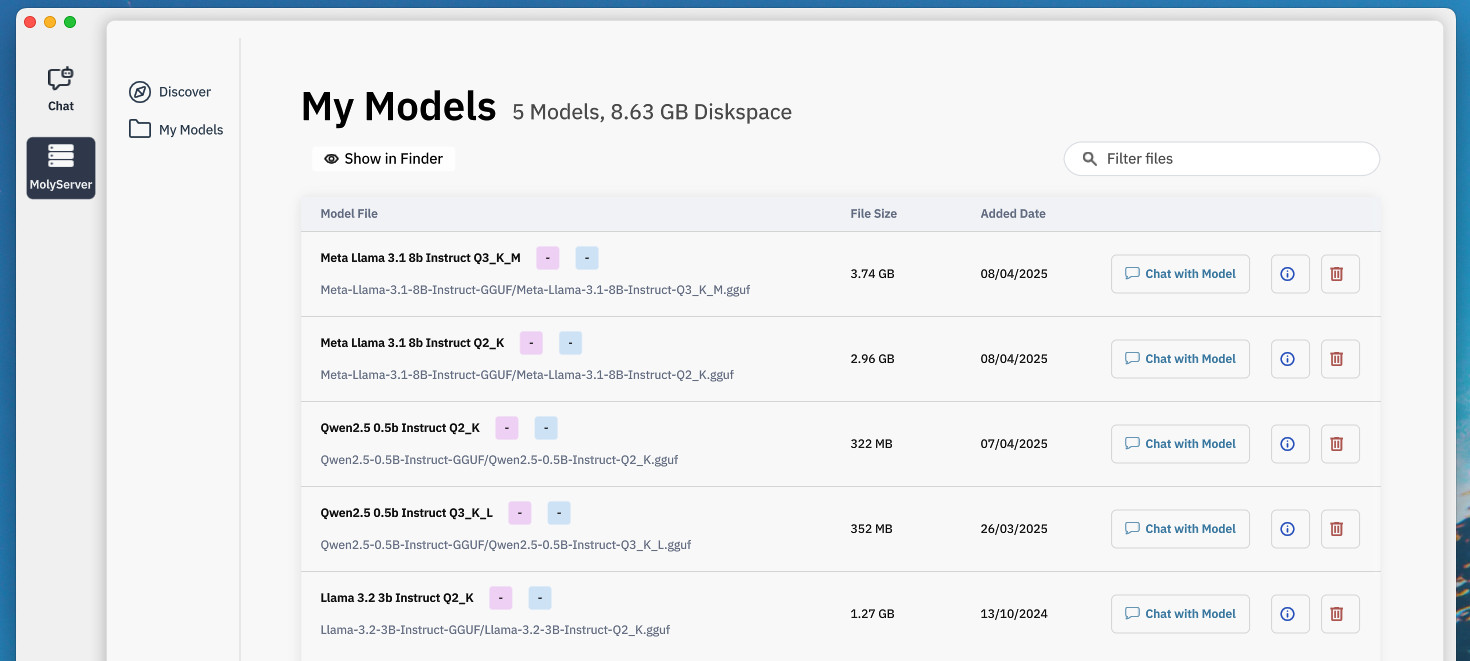
Task: Delete the Llama 3.2 3b model
Action: [1339, 614]
